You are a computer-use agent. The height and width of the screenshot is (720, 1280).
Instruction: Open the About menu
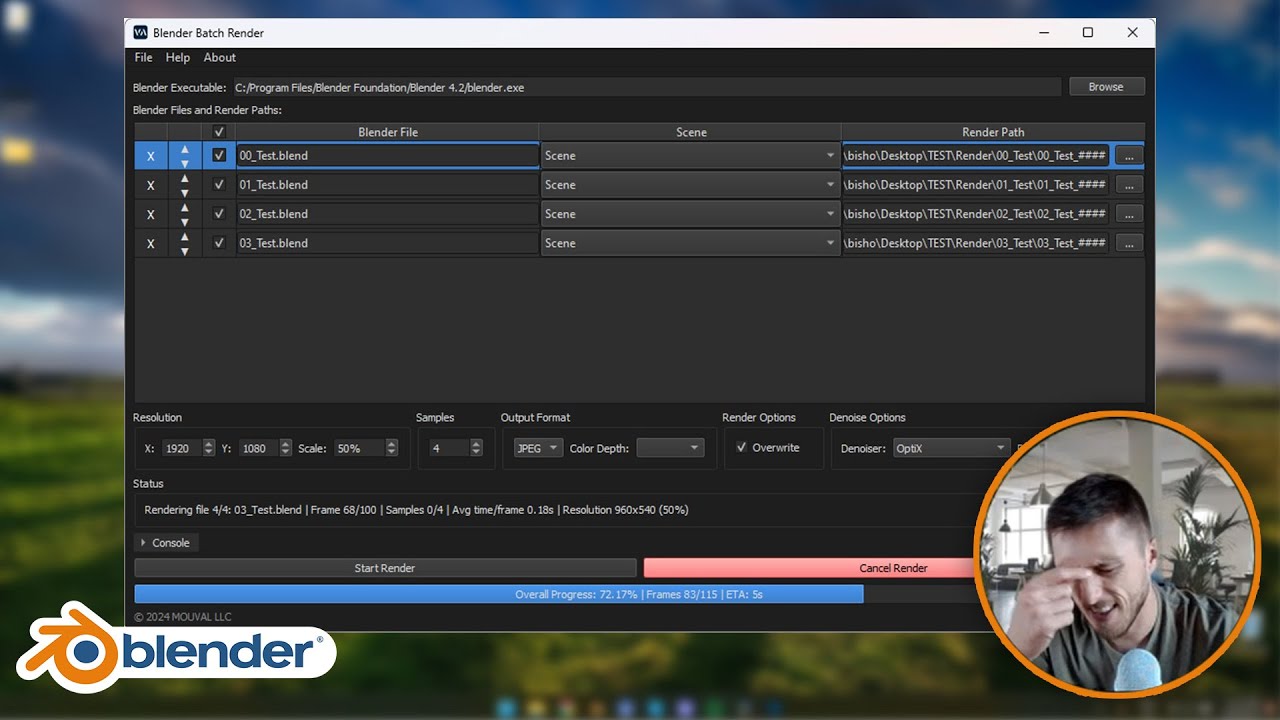[220, 58]
